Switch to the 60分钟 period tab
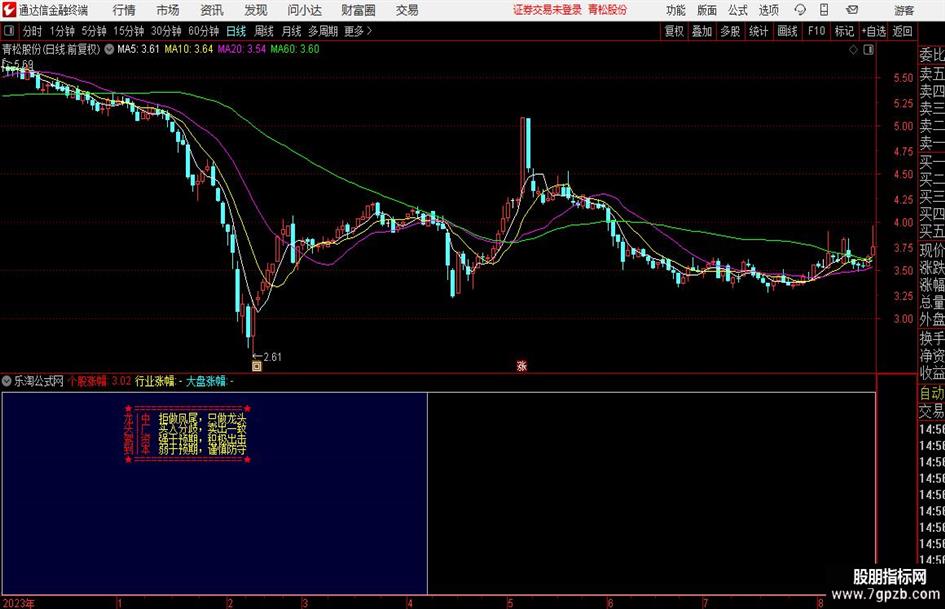 pyautogui.click(x=204, y=31)
